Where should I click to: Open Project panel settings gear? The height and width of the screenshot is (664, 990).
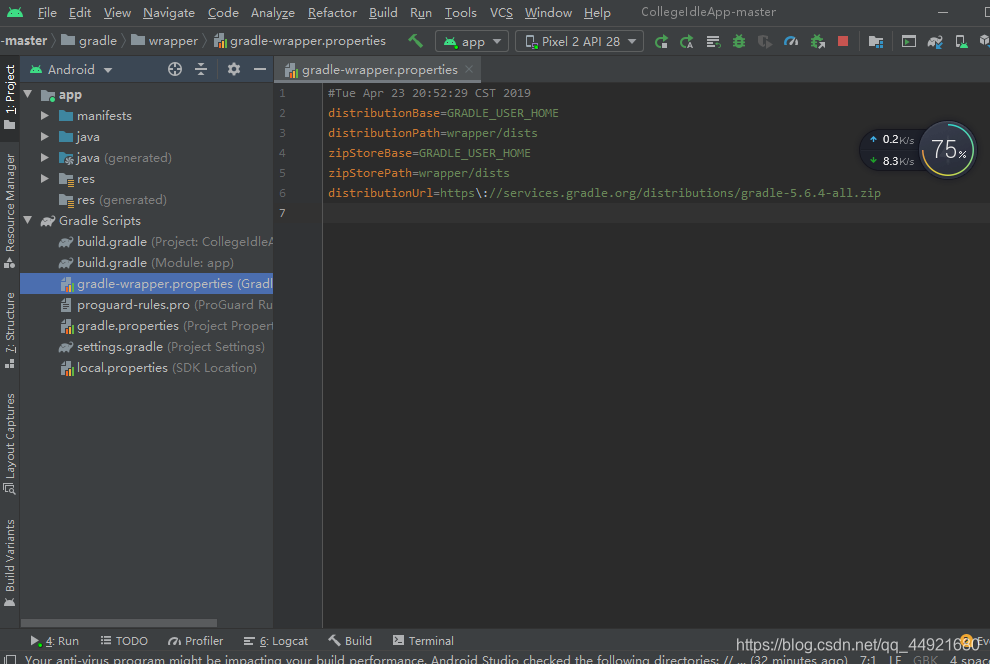234,69
